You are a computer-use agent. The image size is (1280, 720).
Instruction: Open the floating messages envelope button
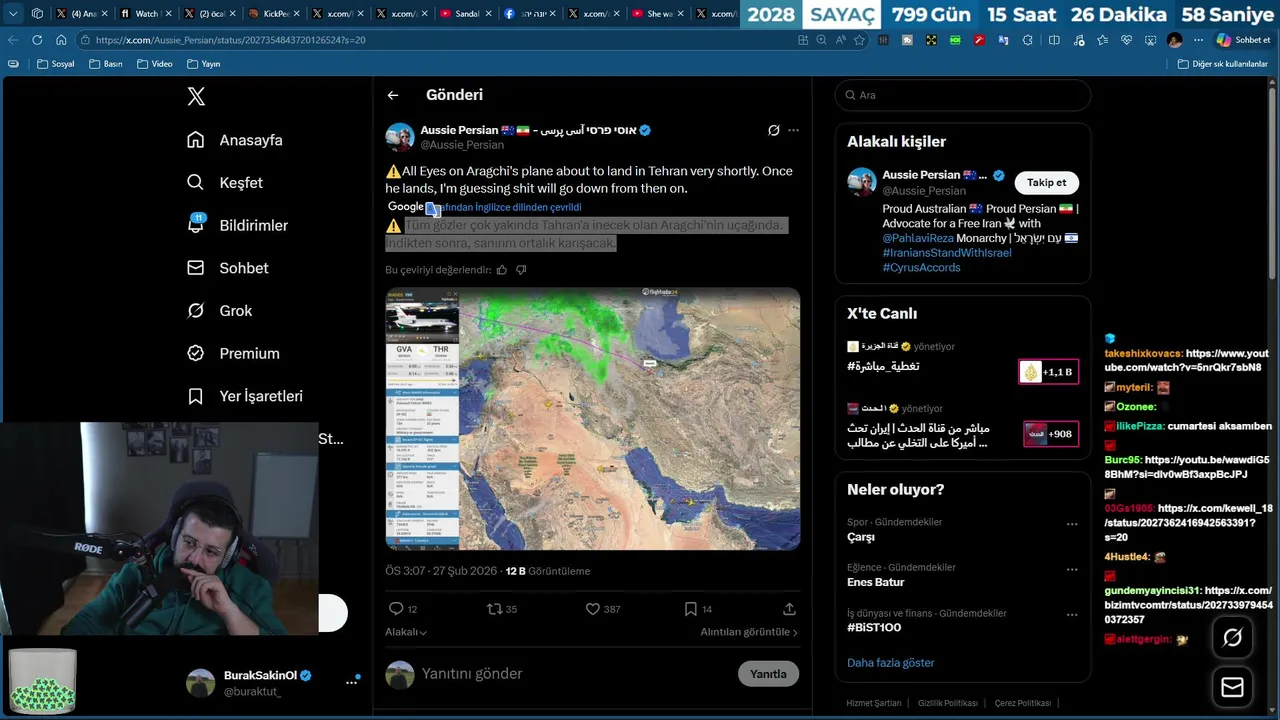pyautogui.click(x=1232, y=687)
